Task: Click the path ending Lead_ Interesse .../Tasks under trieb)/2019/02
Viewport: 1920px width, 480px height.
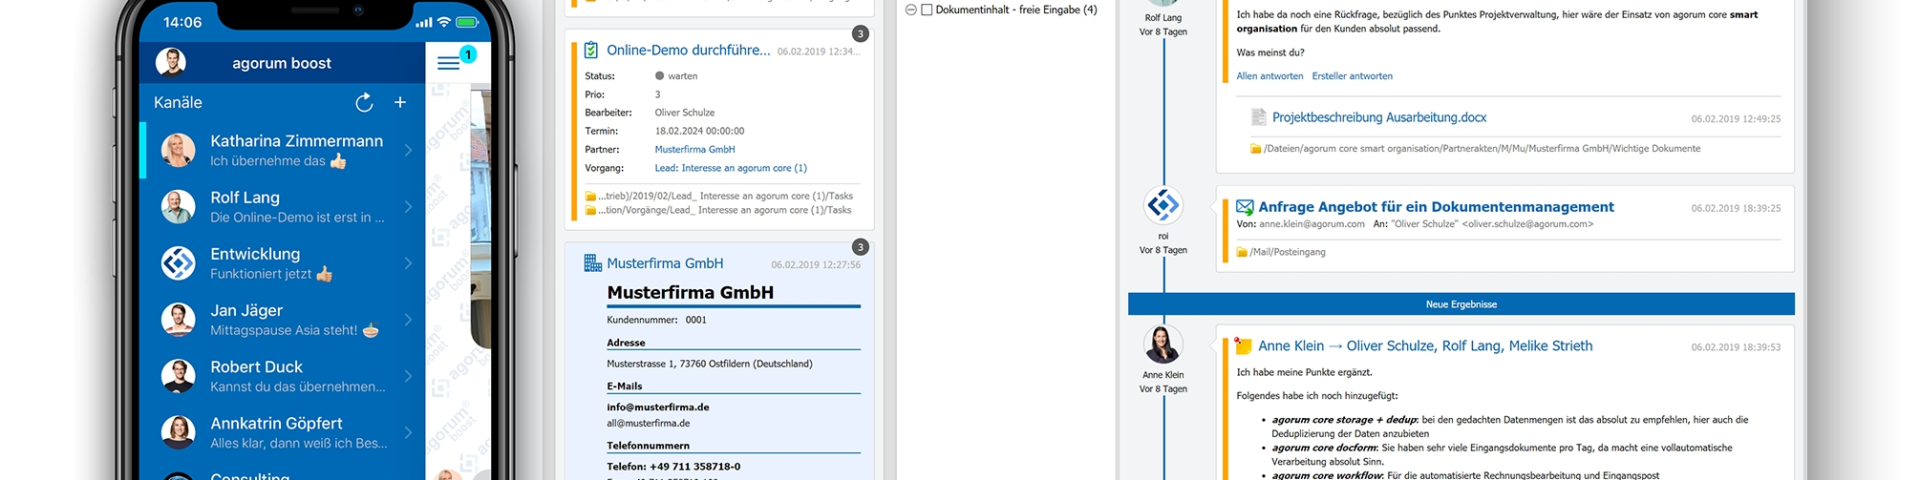Action: click(726, 196)
